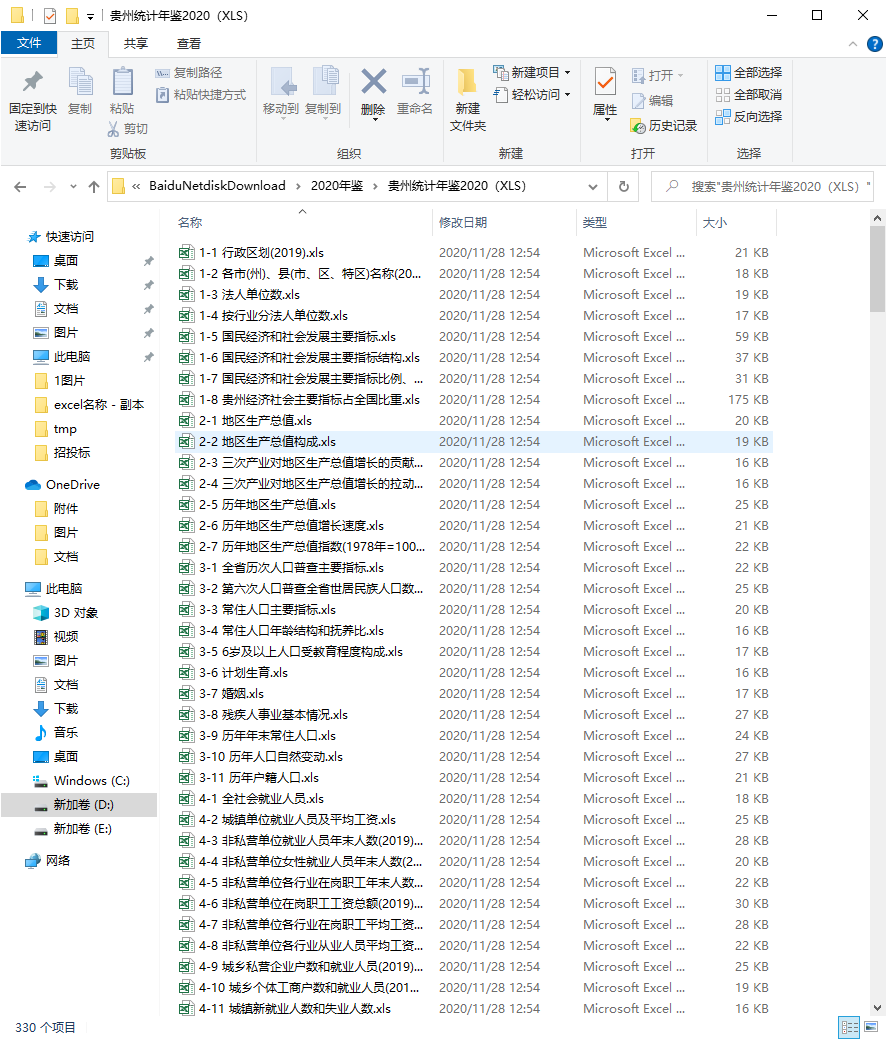
Task: Click the vertical scrollbar thumb
Action: [877, 269]
